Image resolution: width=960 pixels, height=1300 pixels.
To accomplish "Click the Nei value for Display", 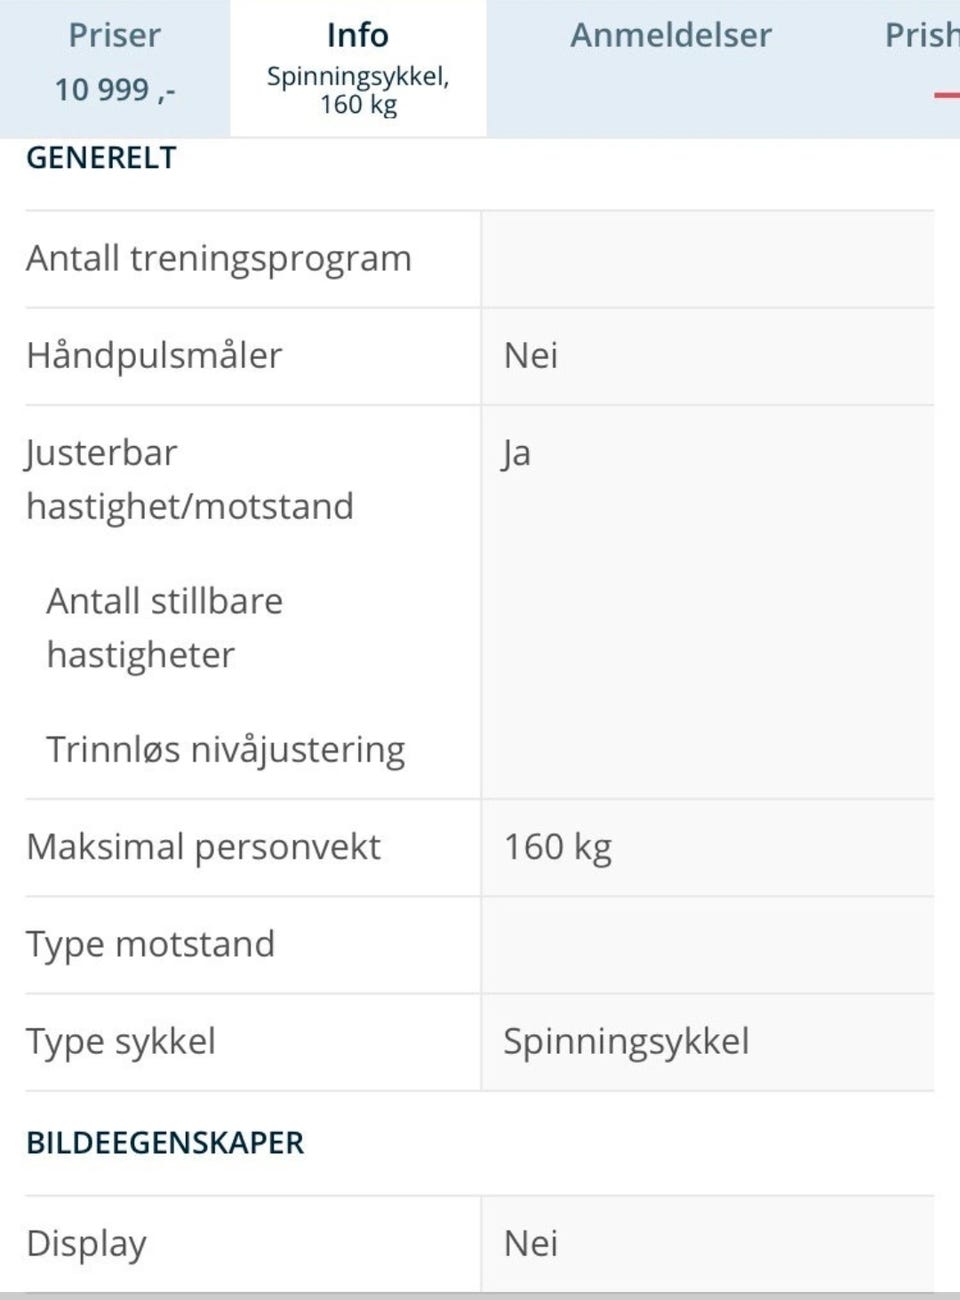I will (x=531, y=1244).
